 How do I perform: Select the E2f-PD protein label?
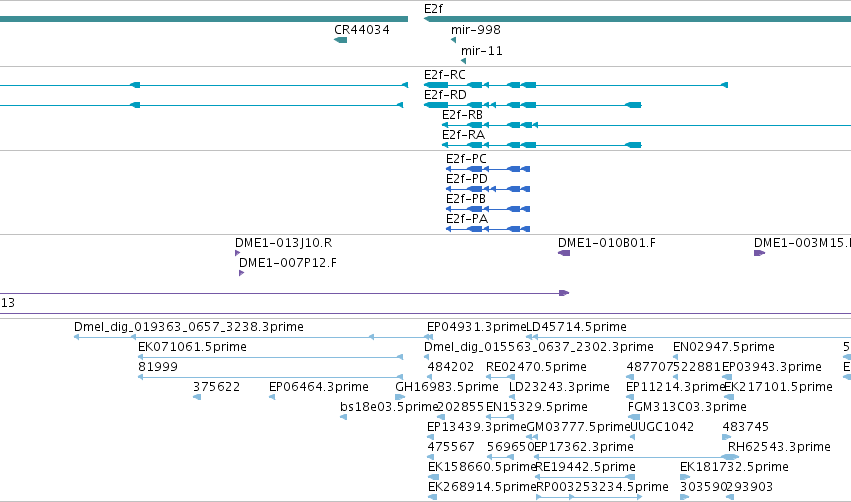coord(466,179)
